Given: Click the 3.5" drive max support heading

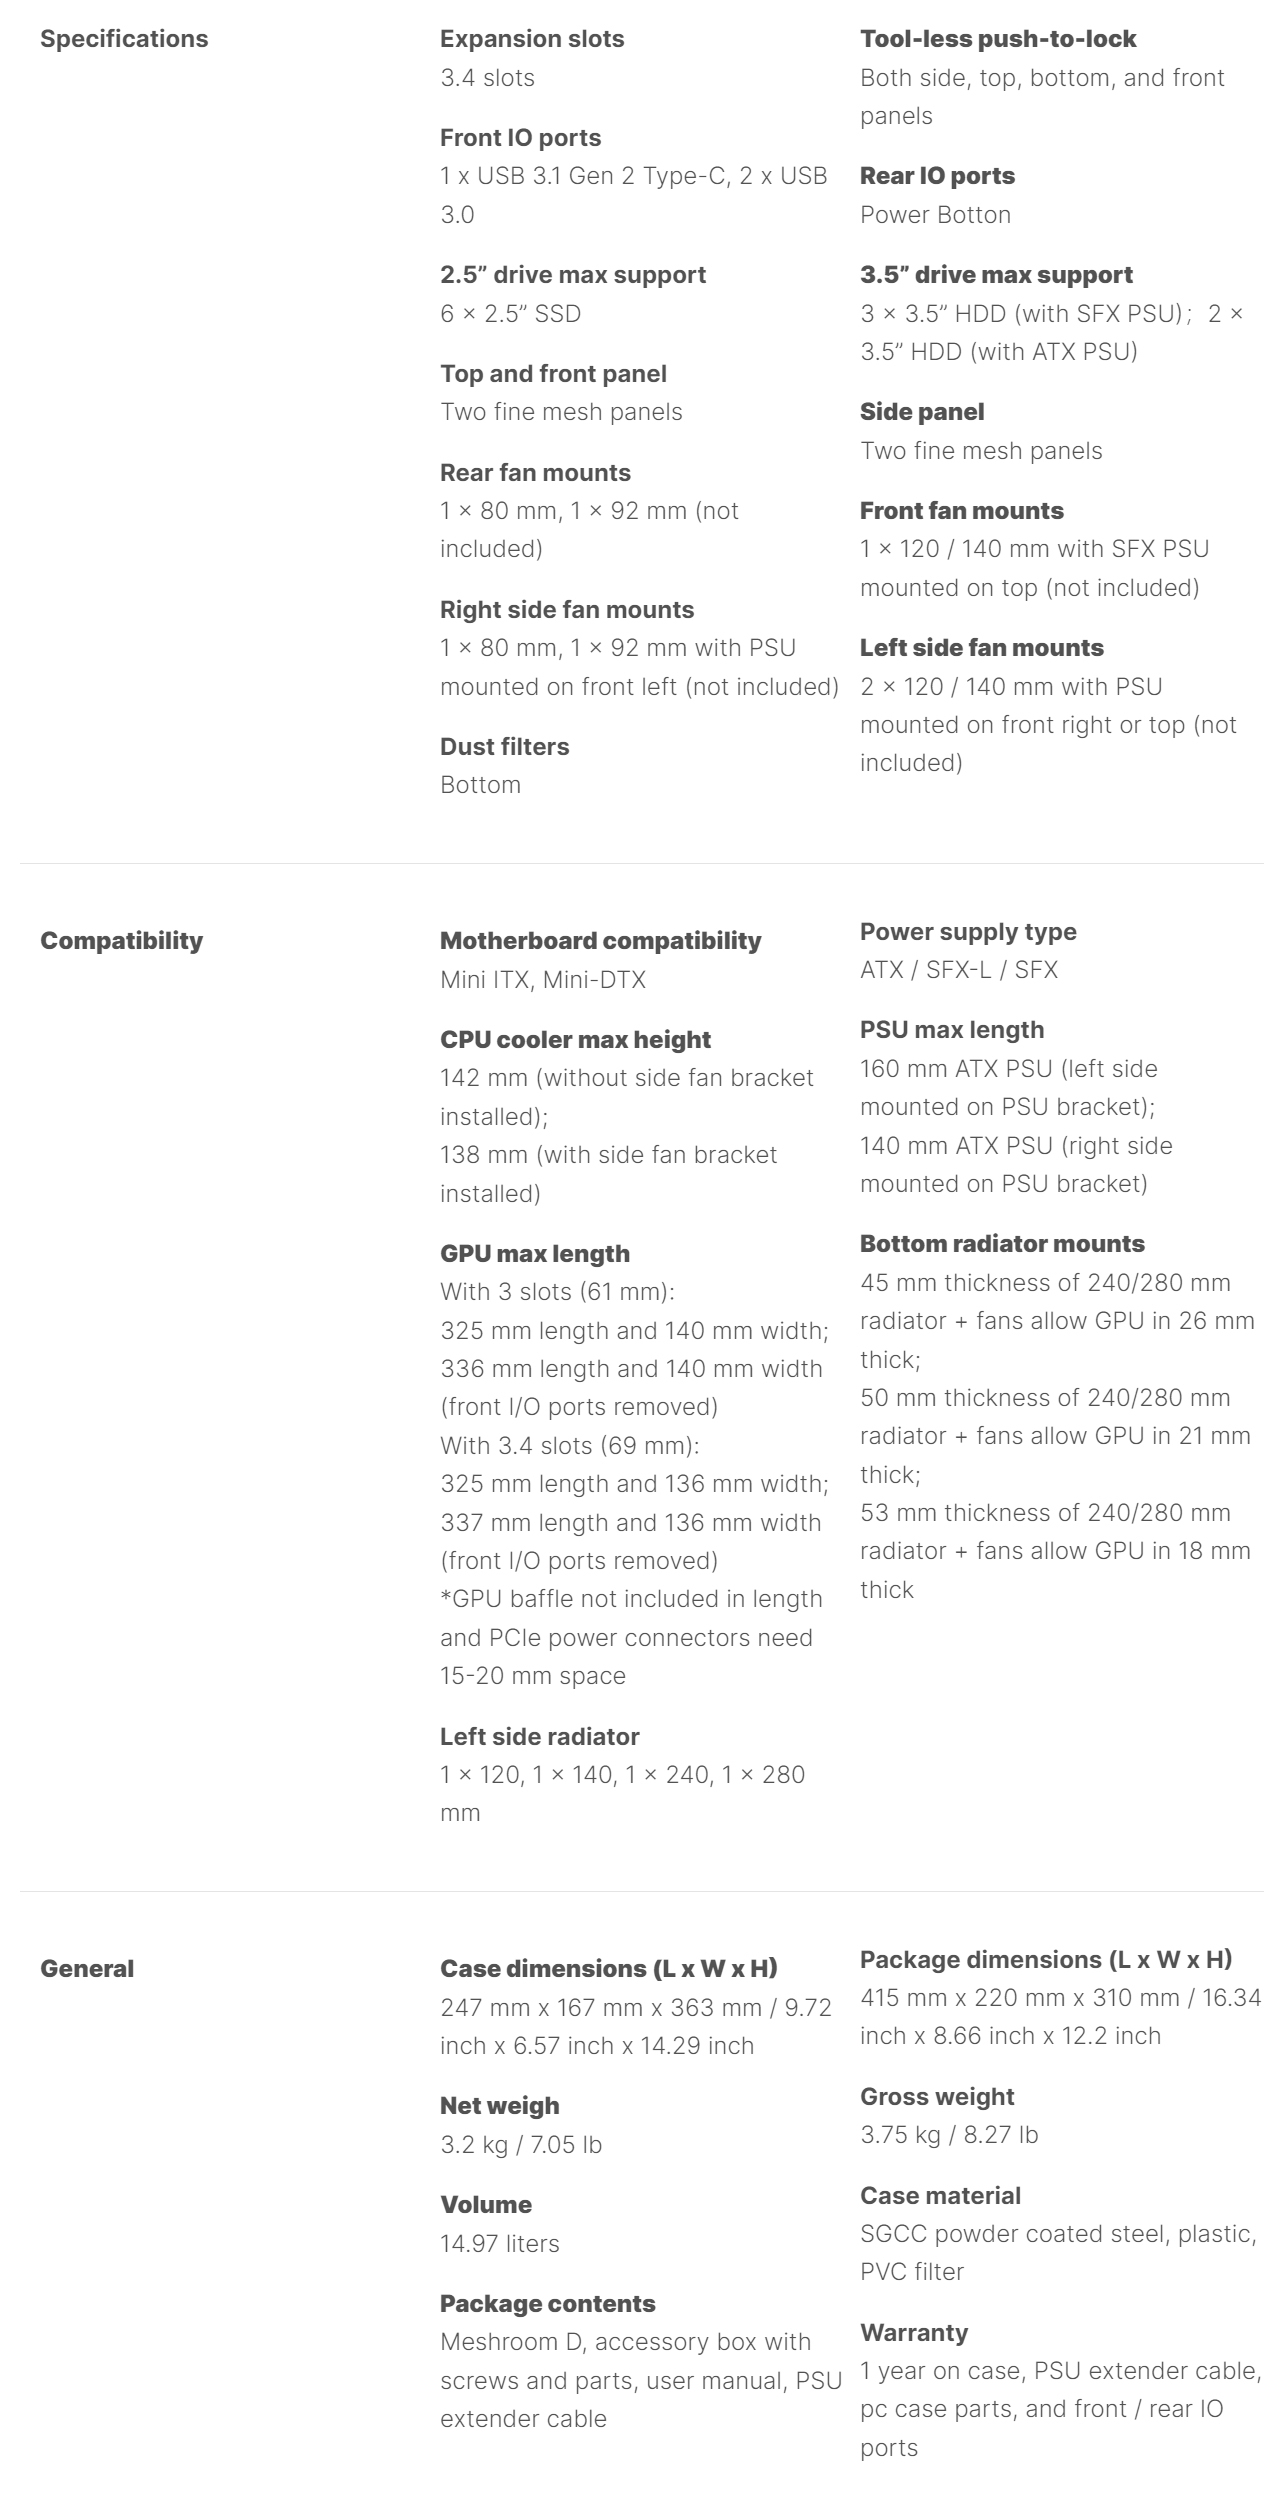Looking at the screenshot, I should point(996,274).
